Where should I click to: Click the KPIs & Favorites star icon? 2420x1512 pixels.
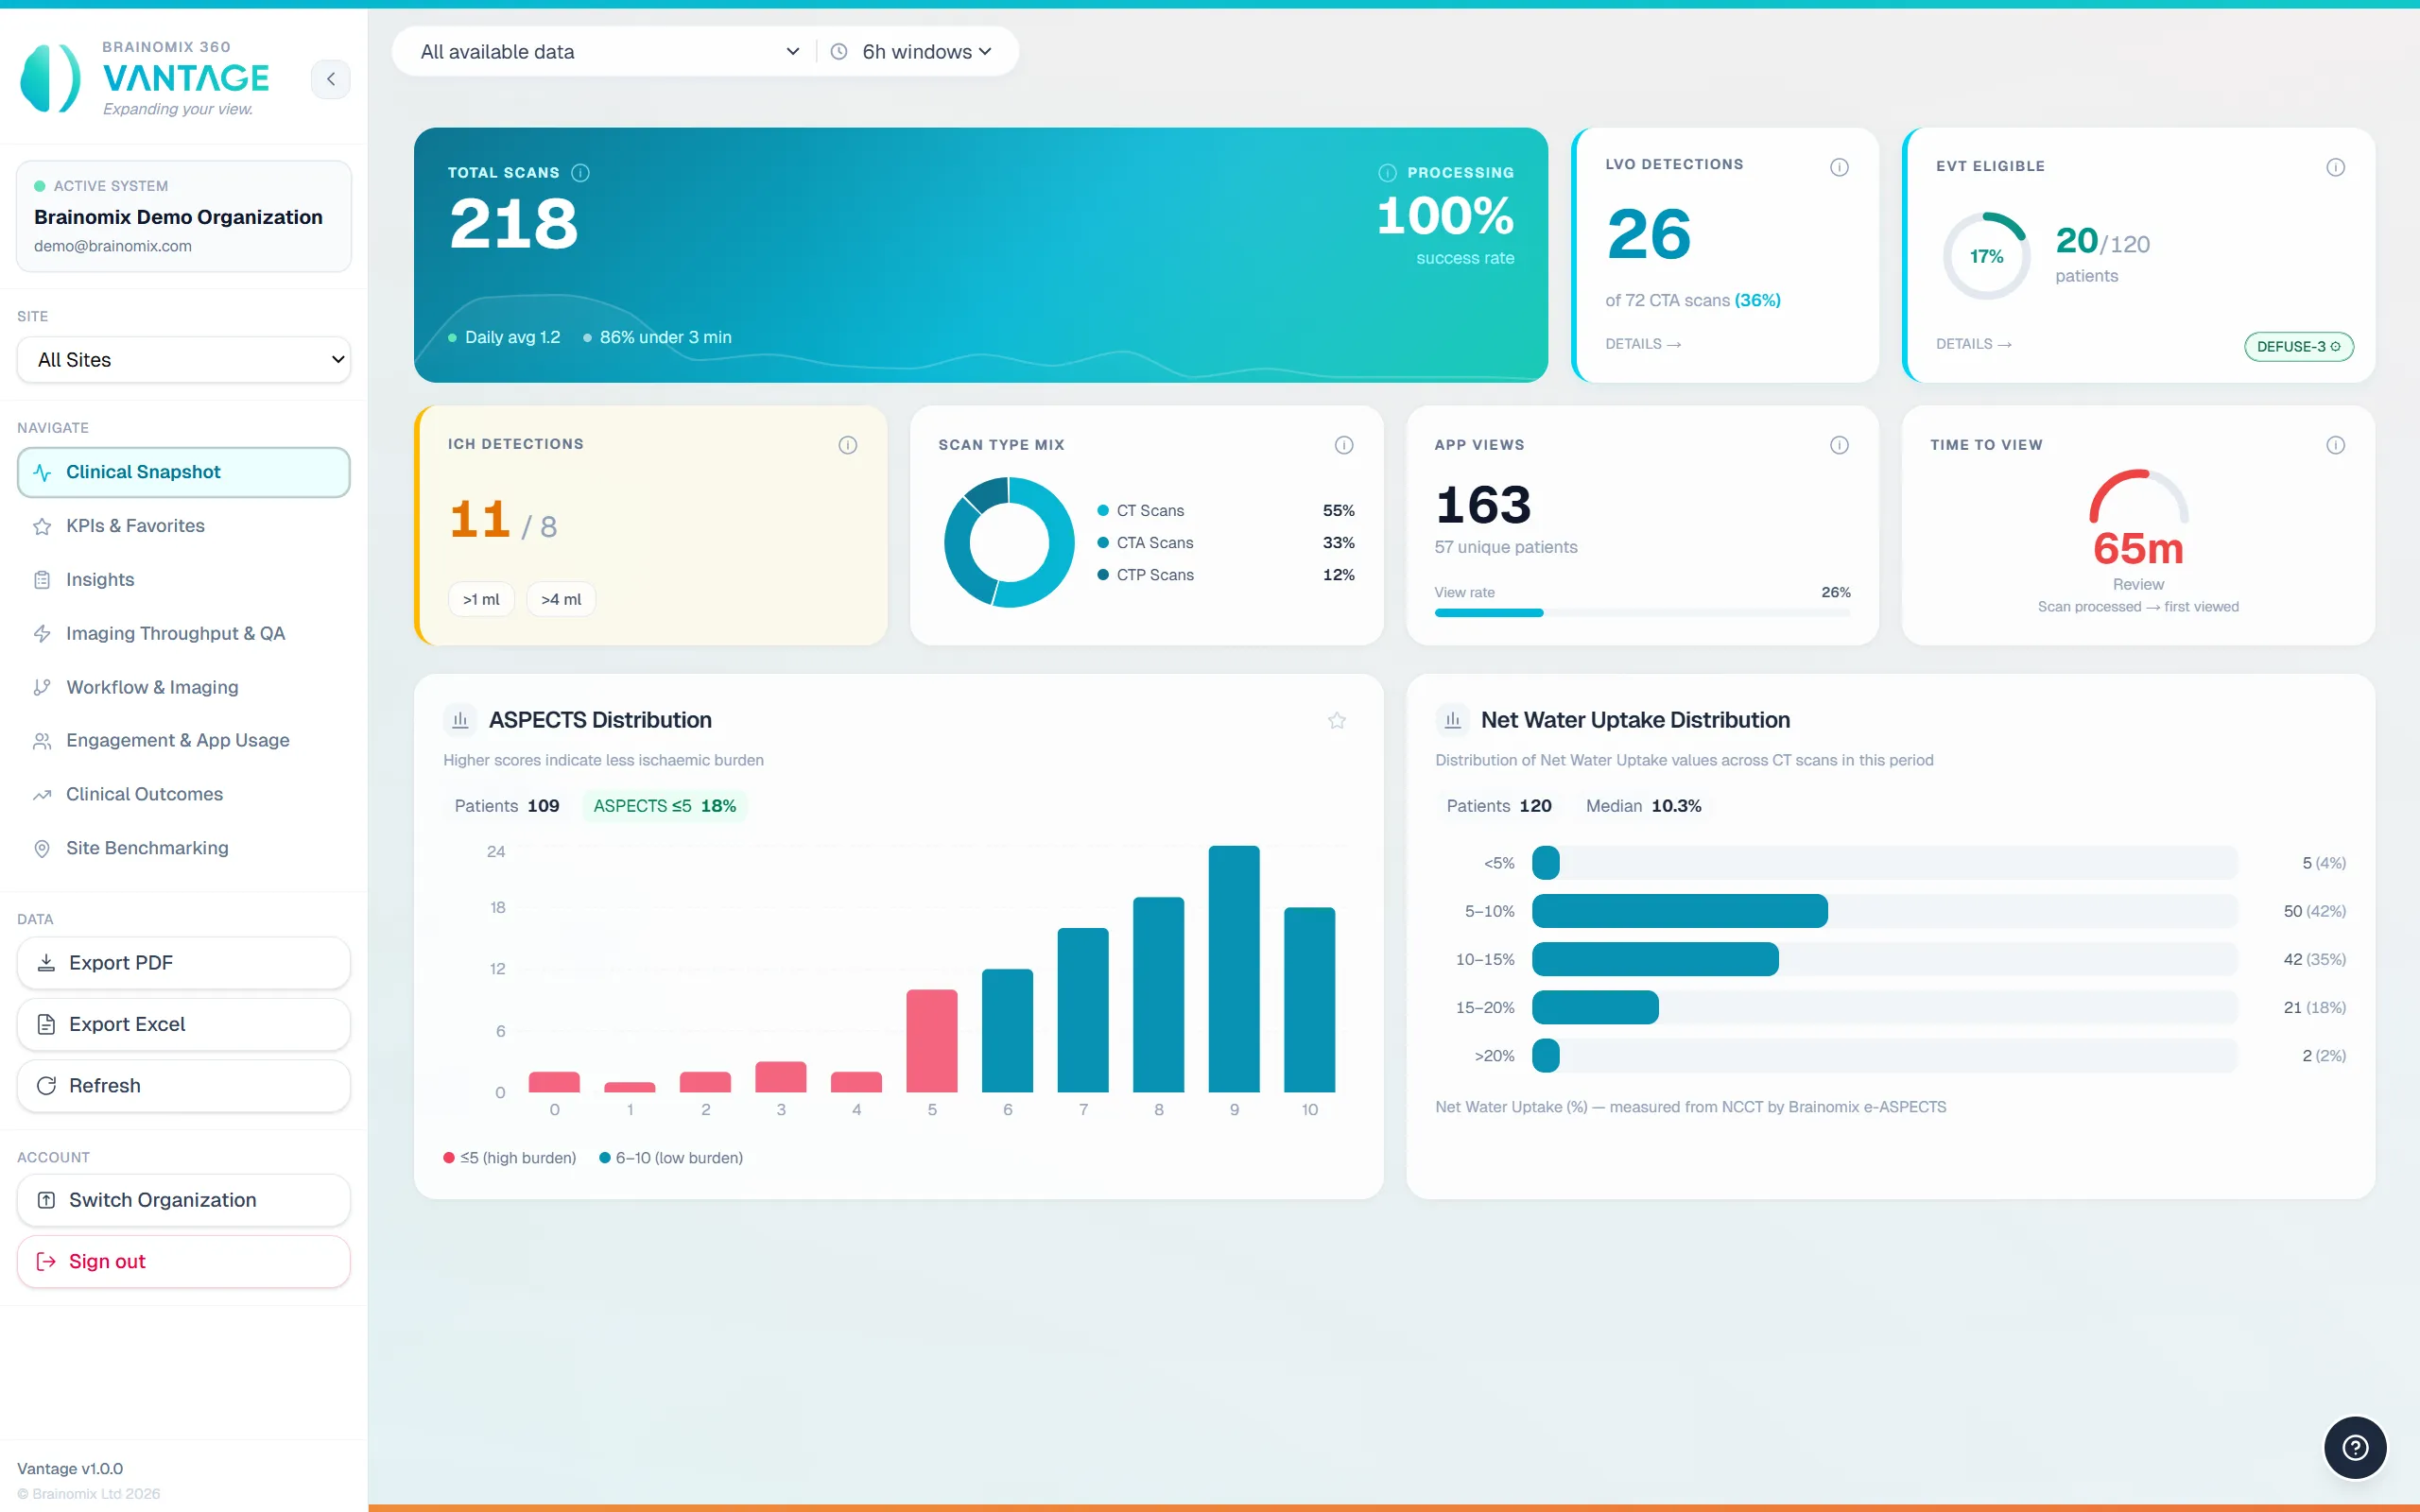point(42,526)
